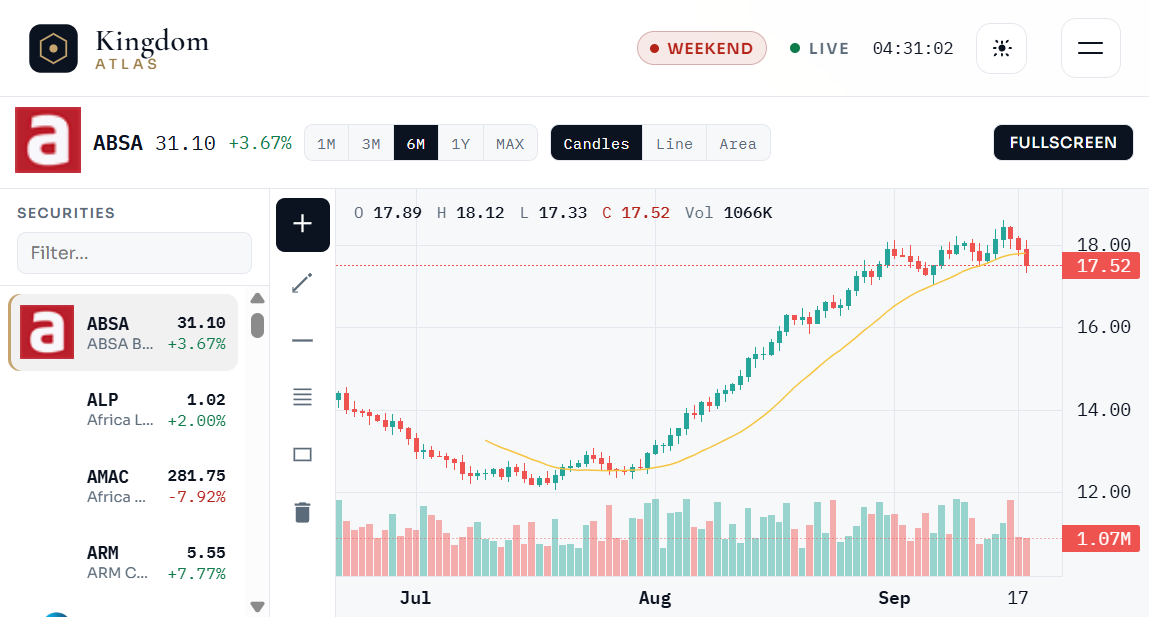1149x617 pixels.
Task: Select the crosshair plus drawing tool
Action: tap(303, 224)
